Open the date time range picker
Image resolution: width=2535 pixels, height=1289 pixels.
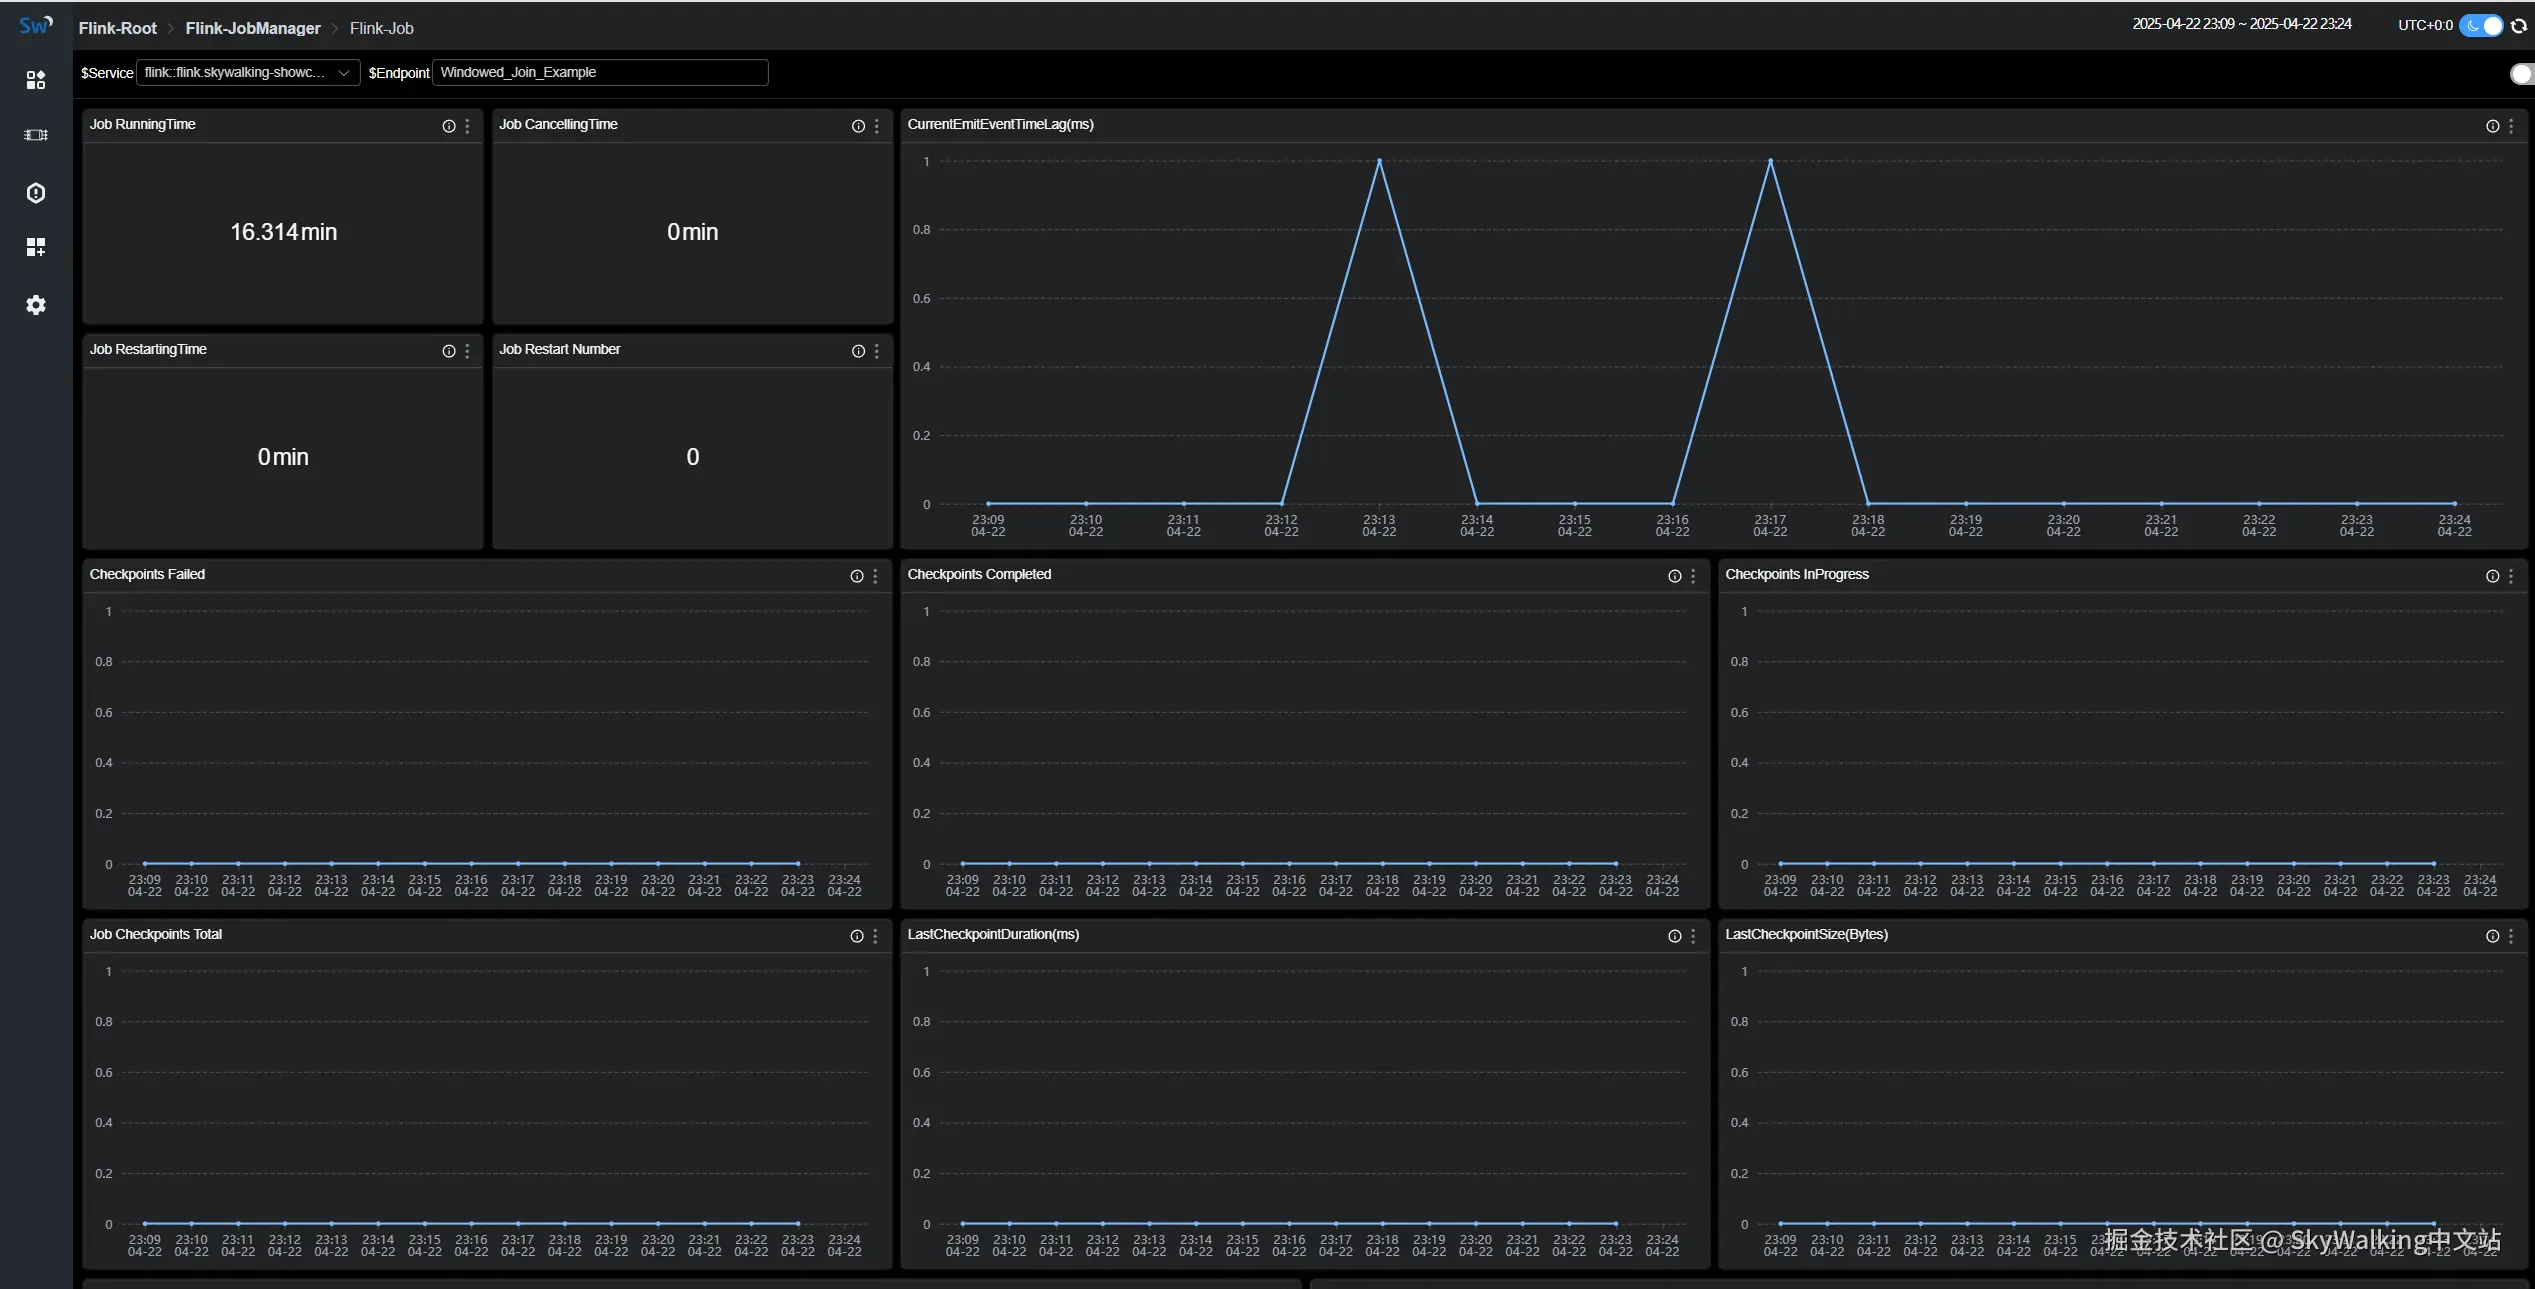click(x=2241, y=24)
